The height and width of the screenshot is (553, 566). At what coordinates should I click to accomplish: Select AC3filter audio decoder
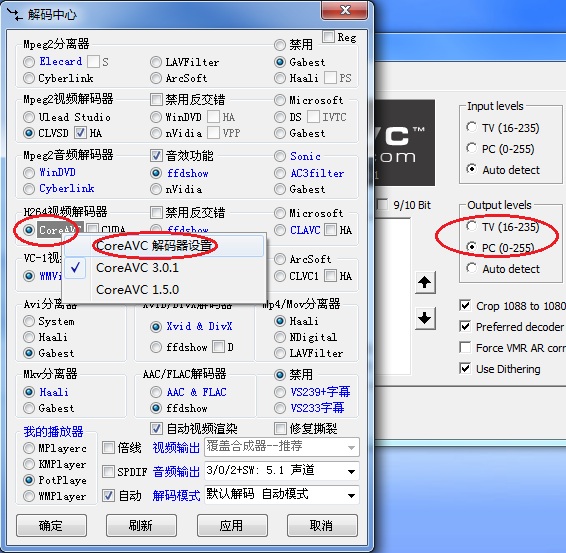[x=280, y=173]
